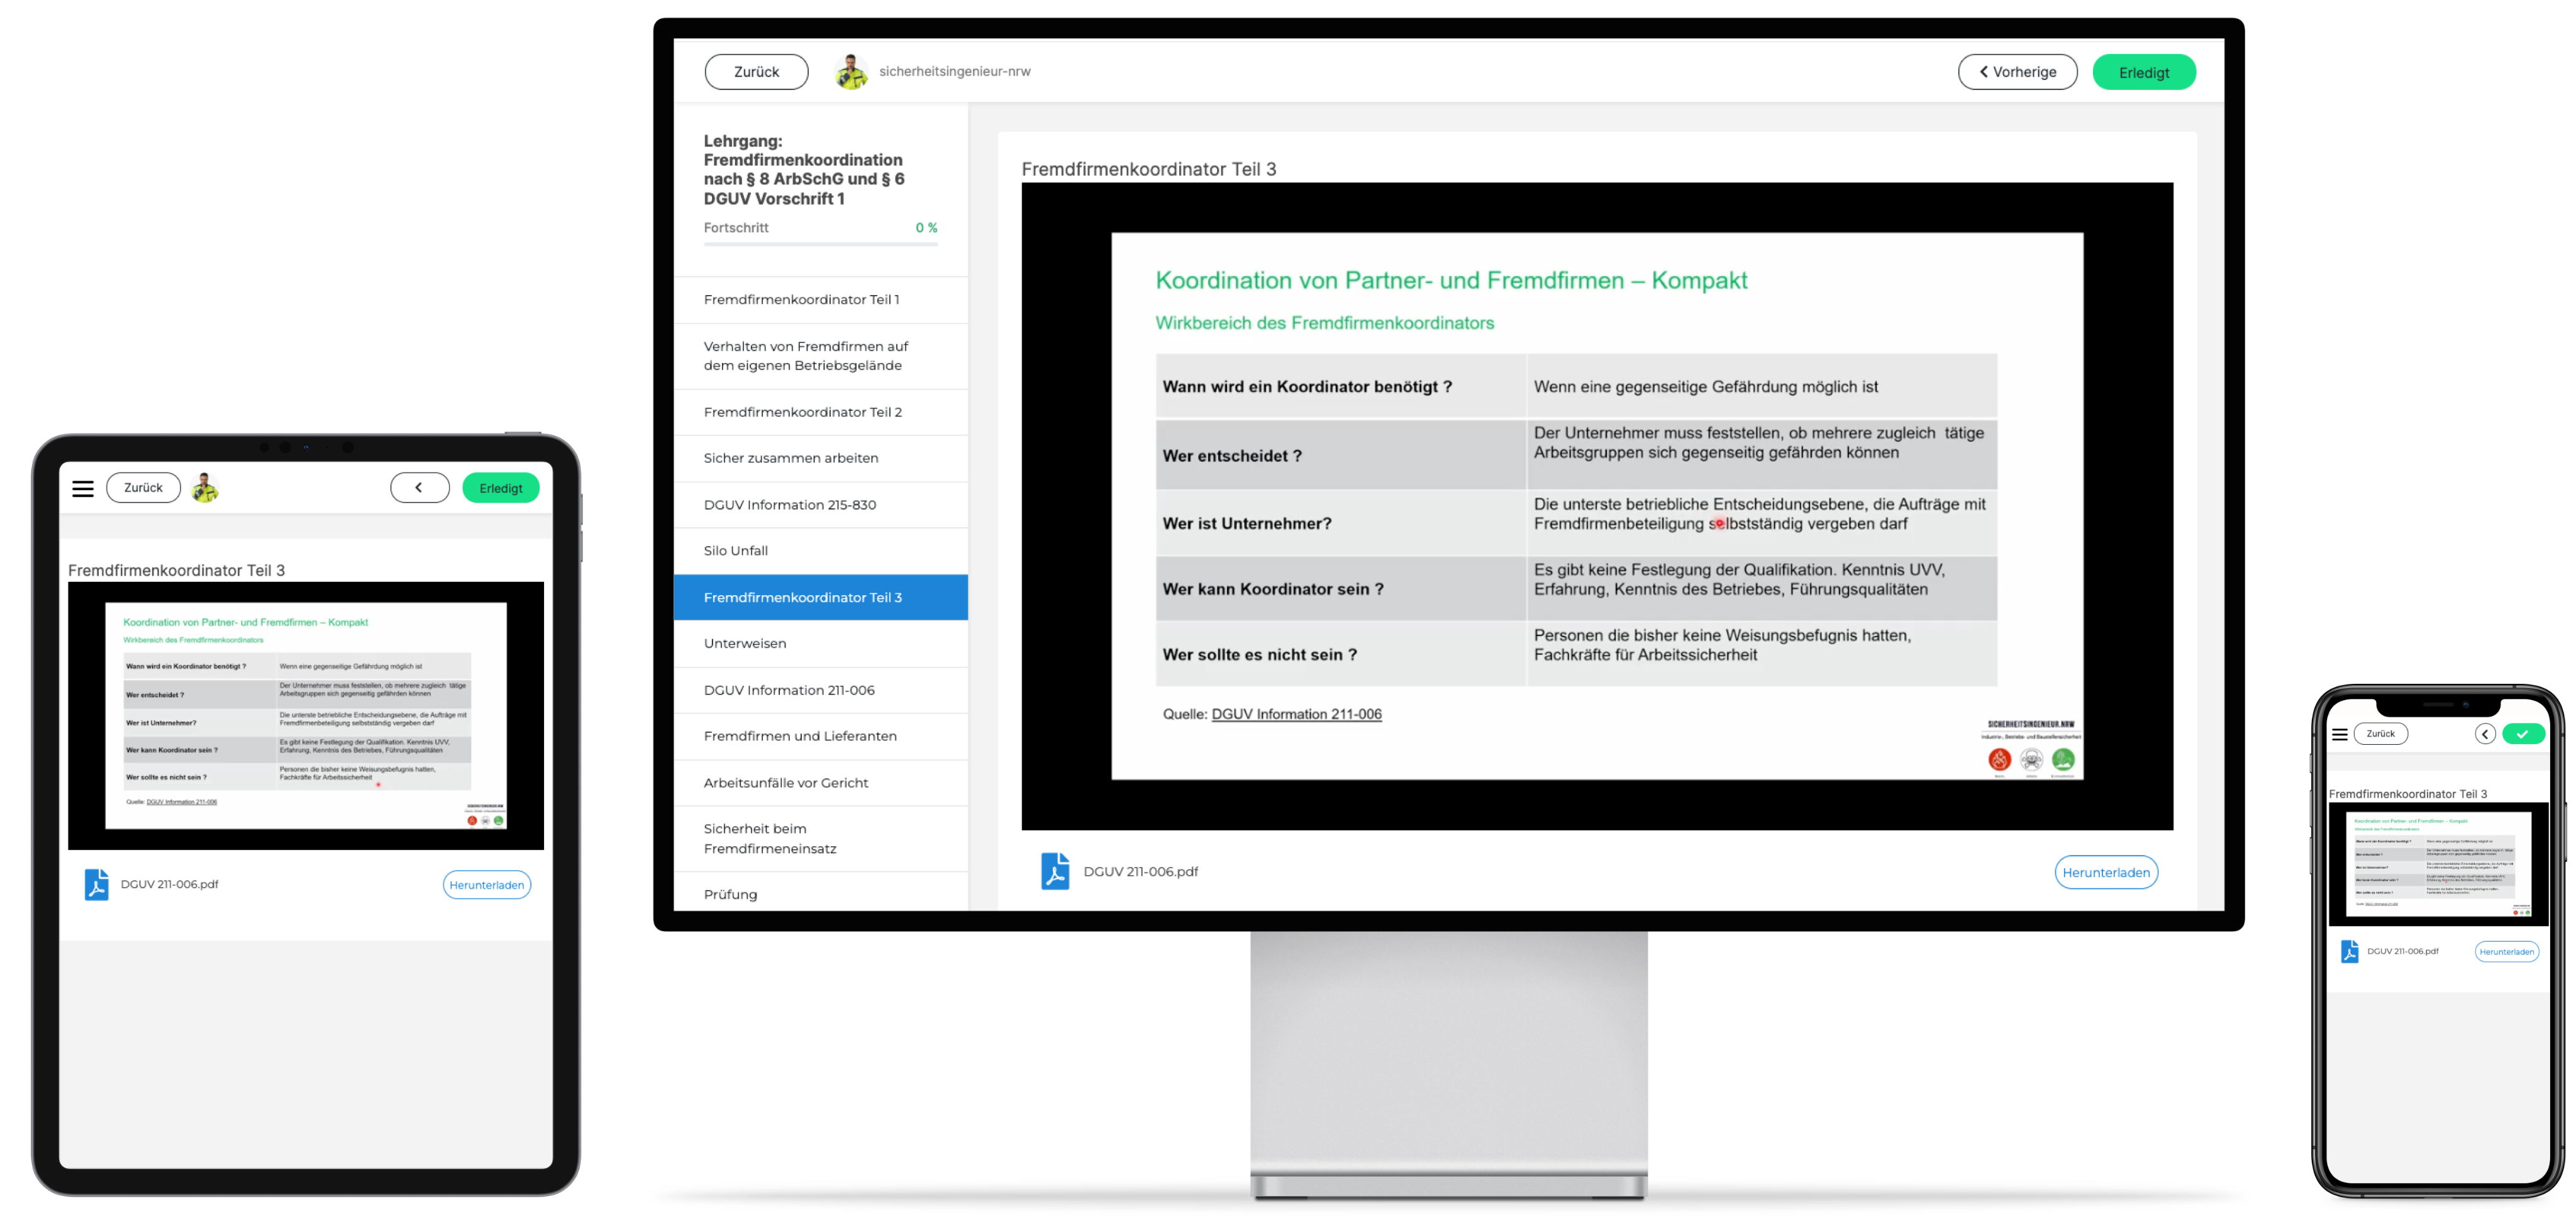Click Zurück button on the phone
The height and width of the screenshot is (1228, 2576).
[x=2380, y=734]
